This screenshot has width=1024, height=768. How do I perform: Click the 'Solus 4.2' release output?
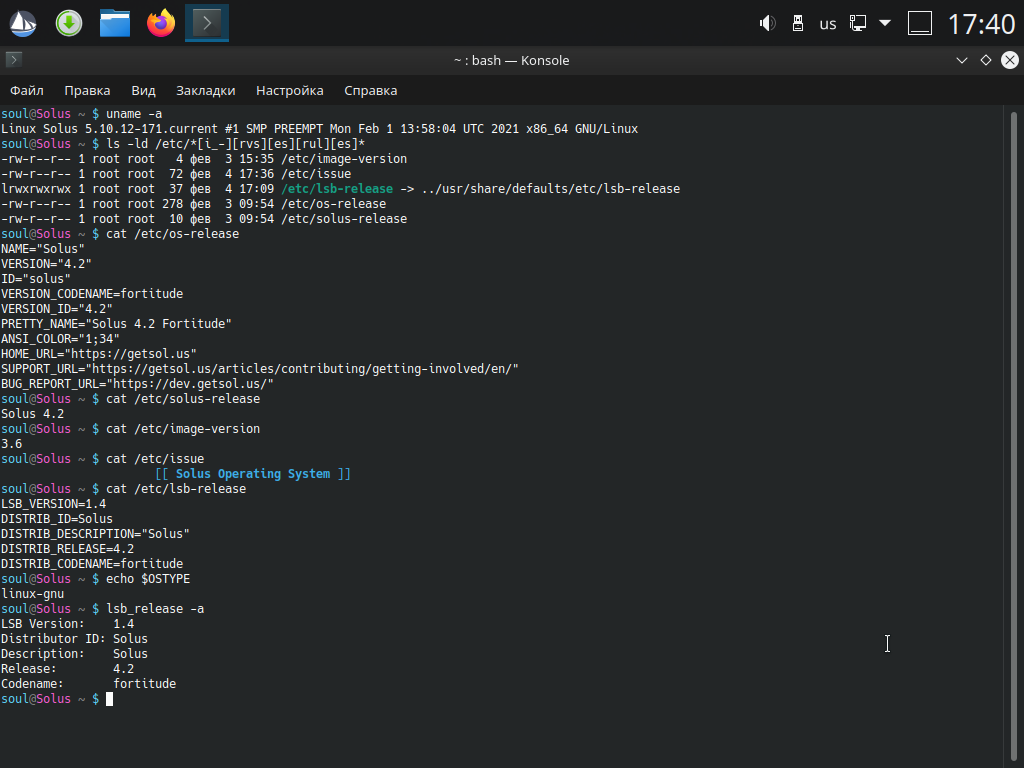click(33, 414)
